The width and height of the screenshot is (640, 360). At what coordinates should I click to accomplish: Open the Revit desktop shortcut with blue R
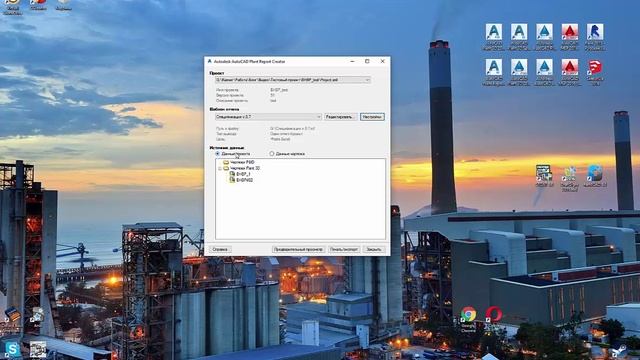tap(595, 37)
